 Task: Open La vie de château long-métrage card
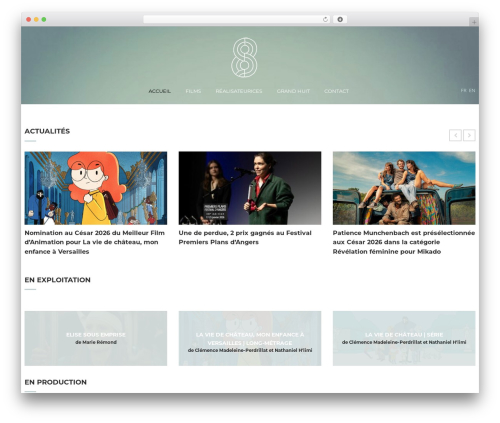[x=250, y=338]
